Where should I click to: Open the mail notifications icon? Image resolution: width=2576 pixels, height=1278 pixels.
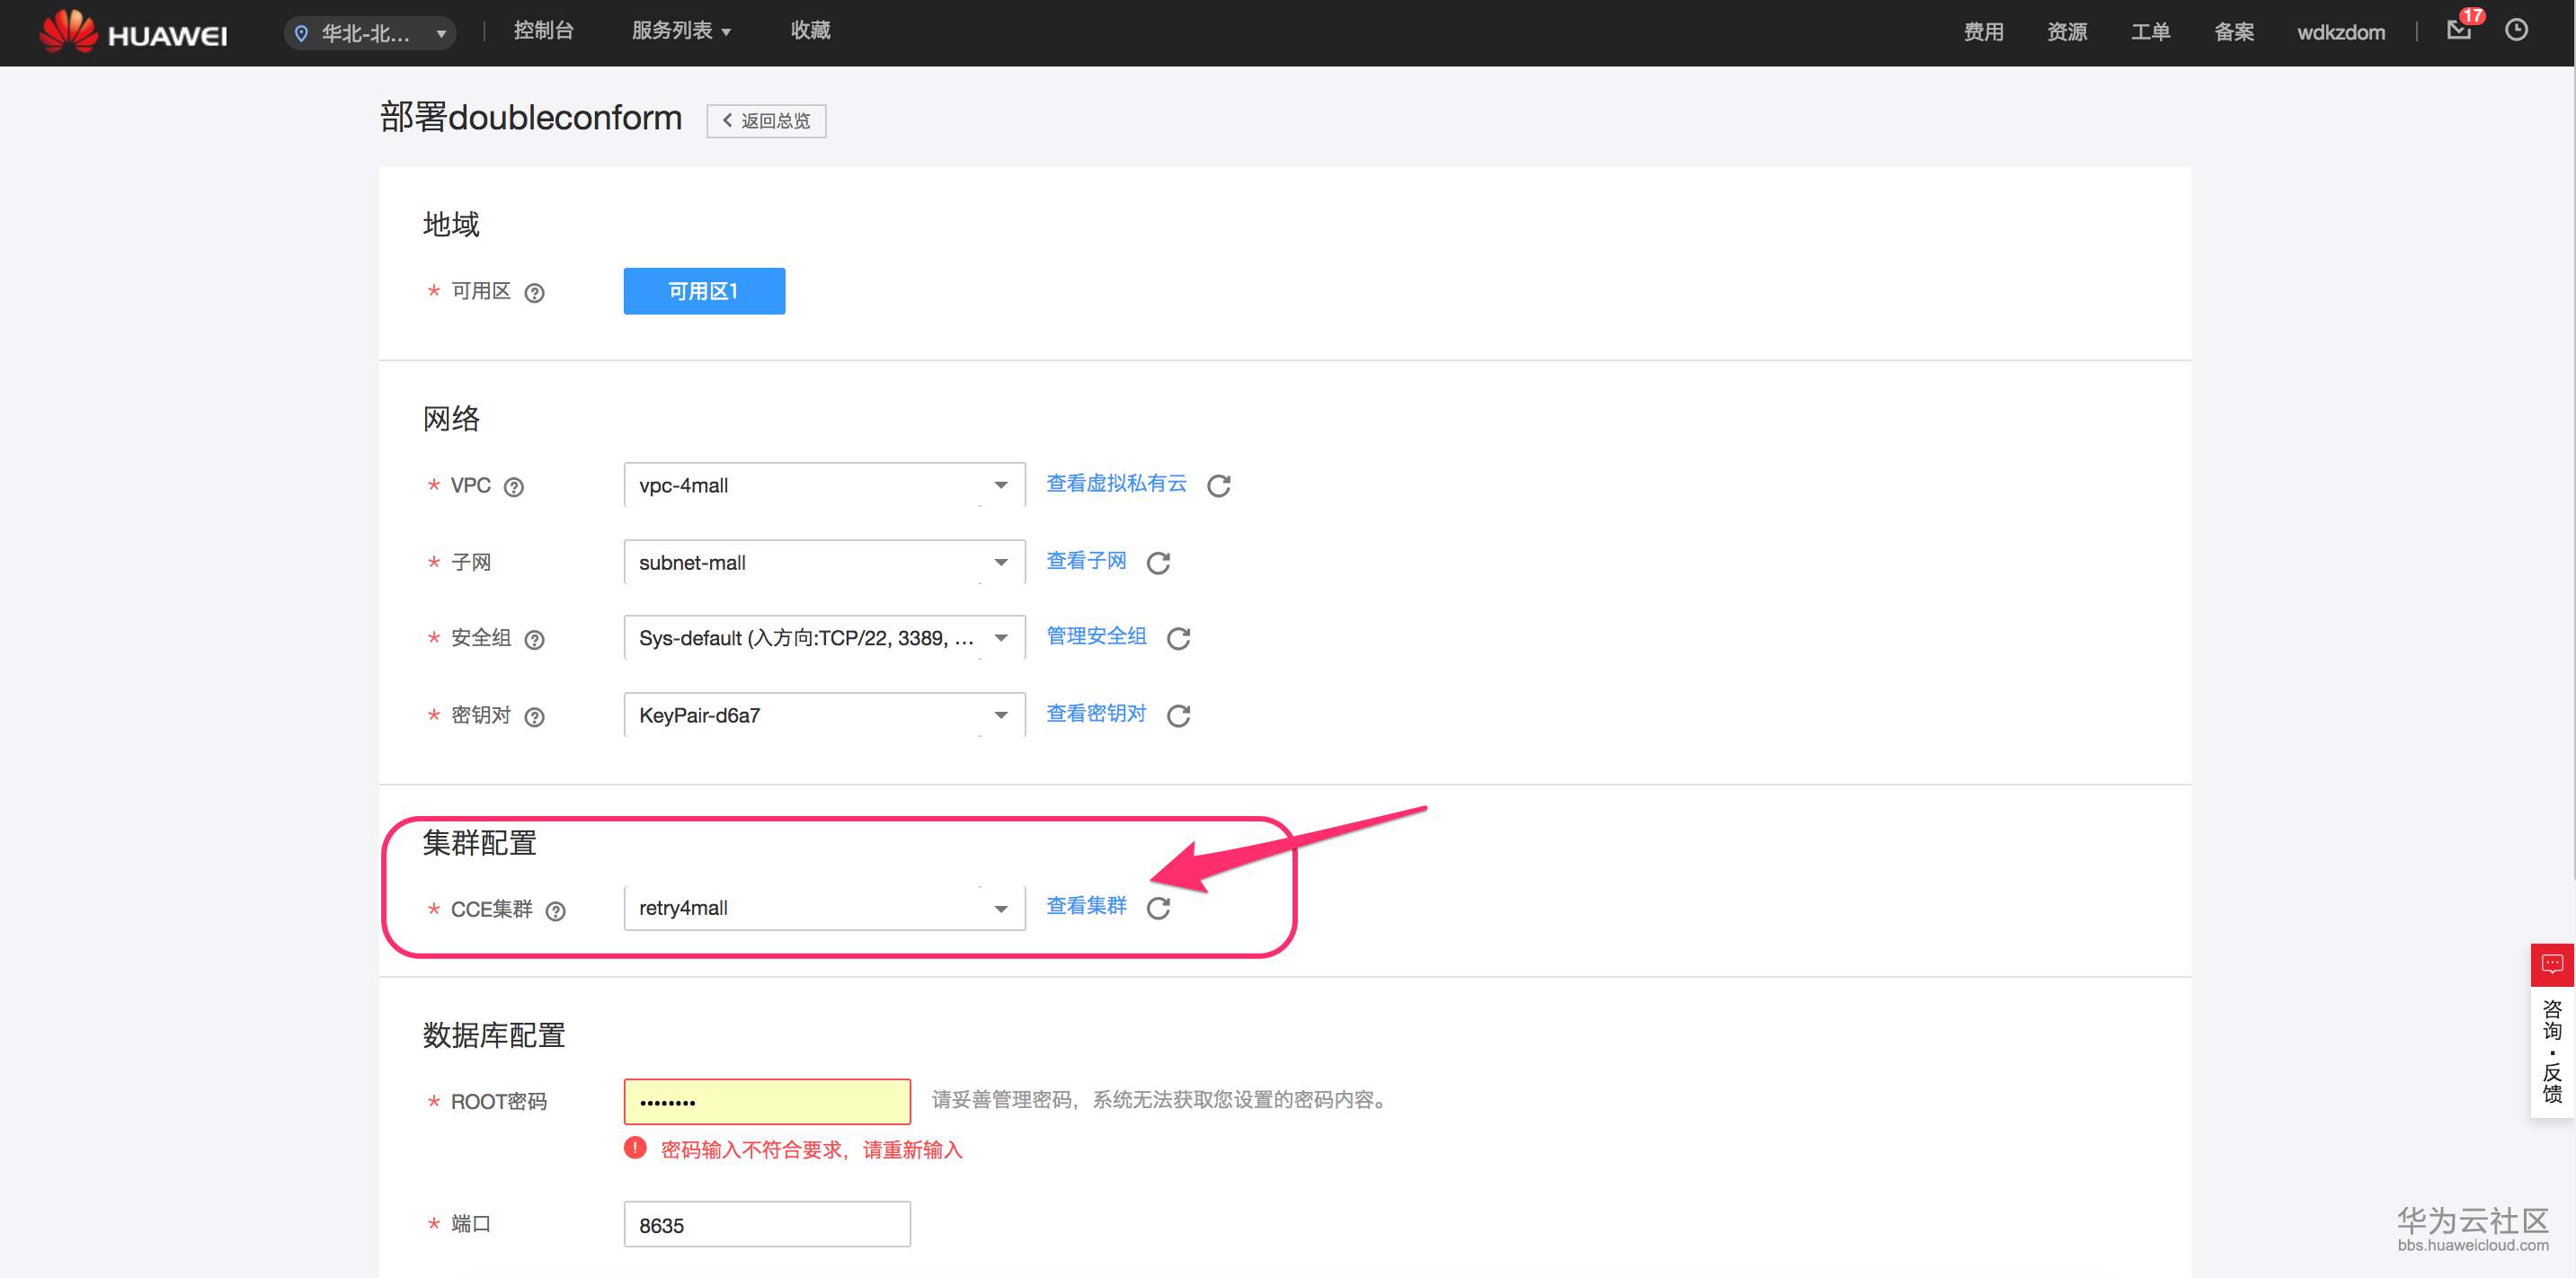tap(2458, 31)
